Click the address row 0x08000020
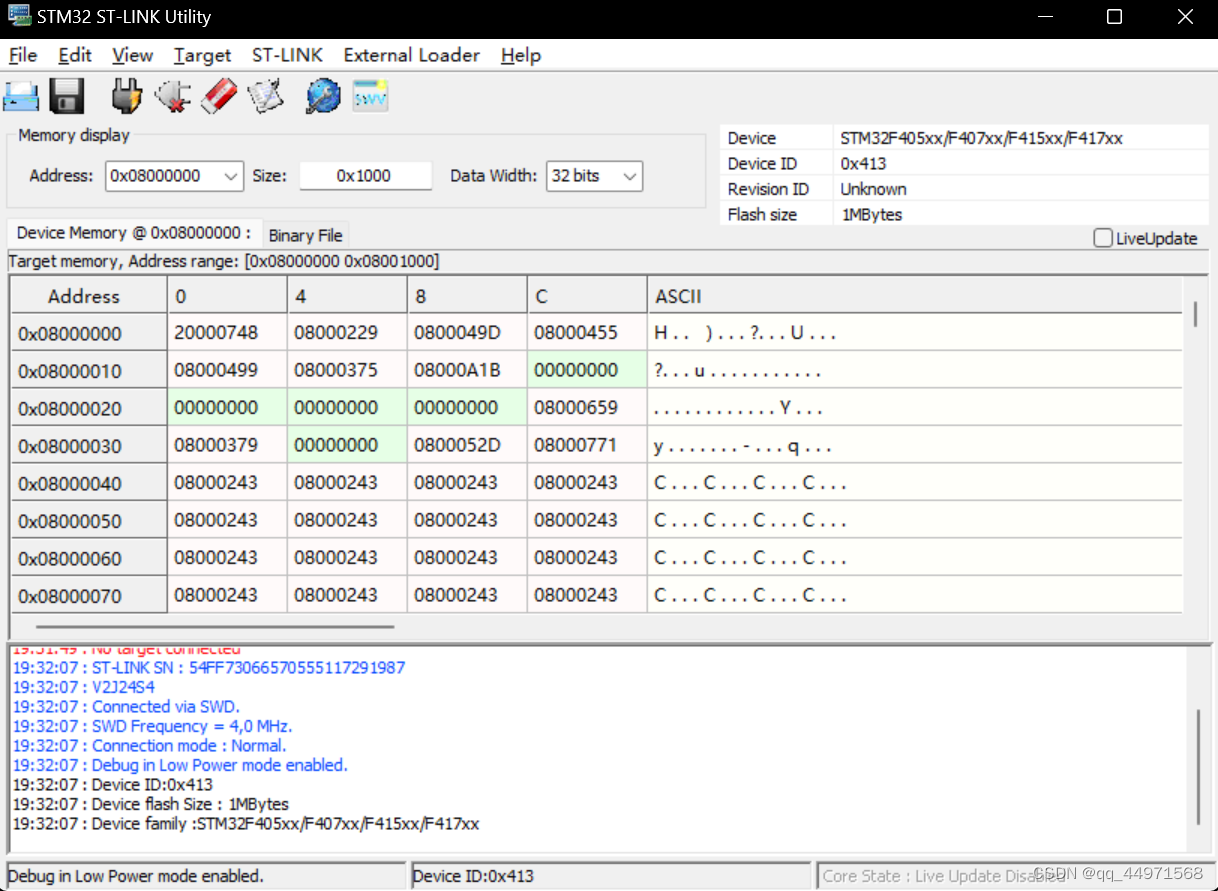1218x891 pixels. (89, 408)
